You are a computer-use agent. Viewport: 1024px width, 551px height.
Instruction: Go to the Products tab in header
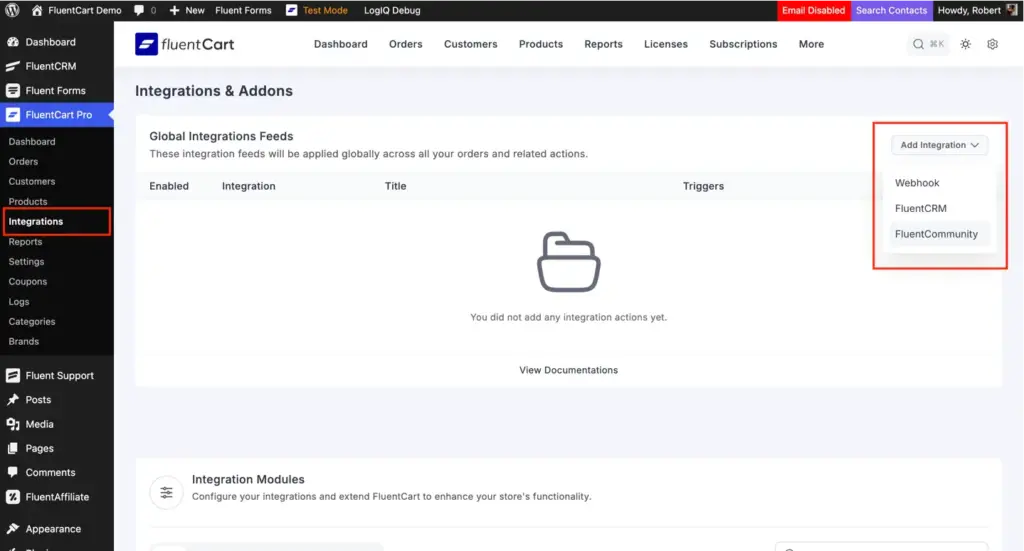point(541,44)
